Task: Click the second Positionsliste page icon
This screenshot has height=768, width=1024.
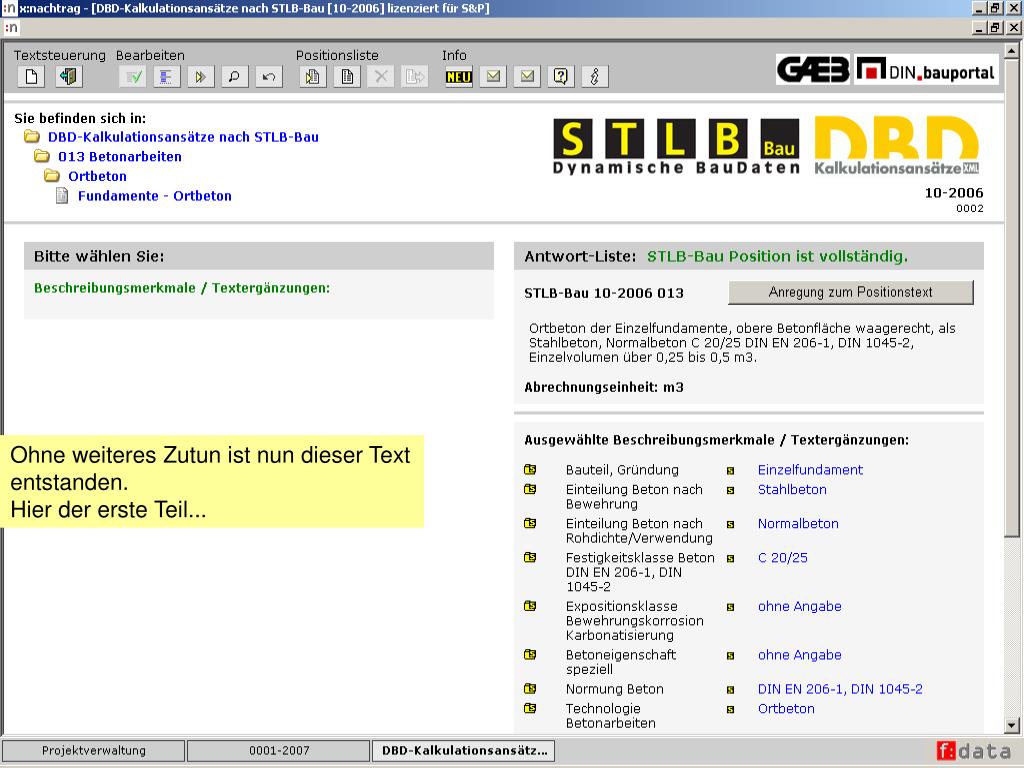Action: [x=347, y=77]
